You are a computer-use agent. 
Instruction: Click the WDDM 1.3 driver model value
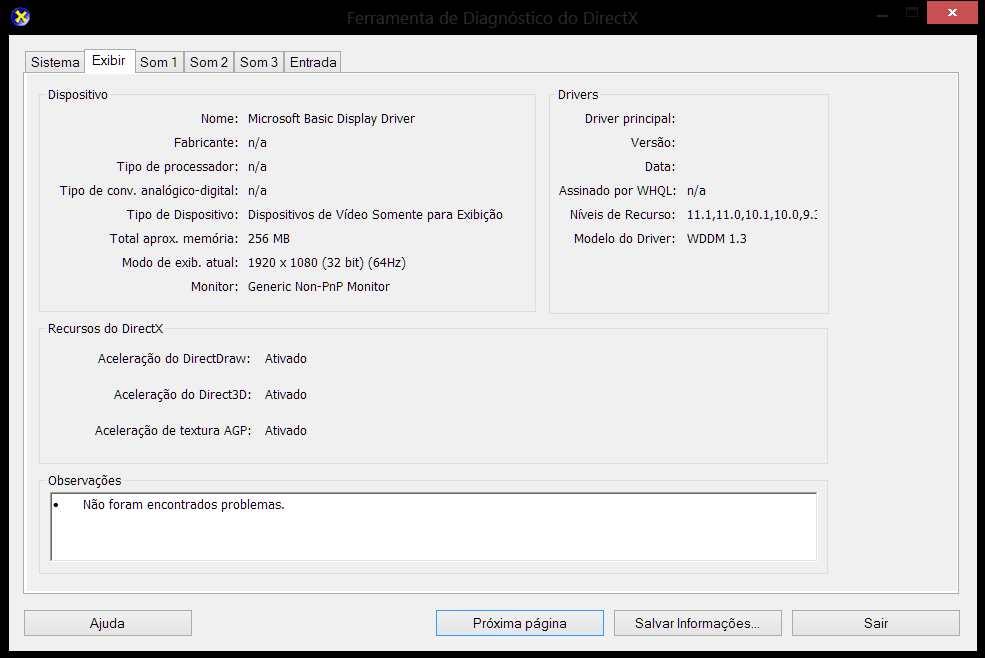click(717, 239)
